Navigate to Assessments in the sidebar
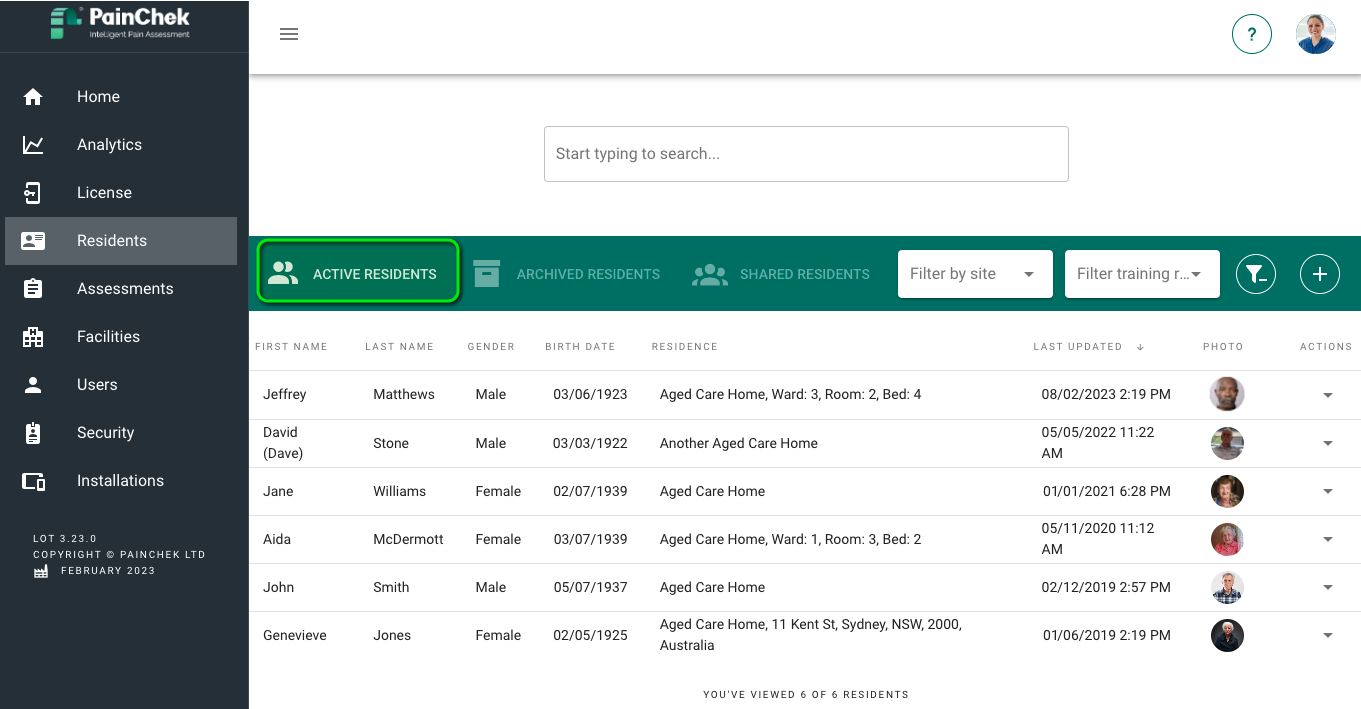Screen dimensions: 1361x709 tap(121, 289)
